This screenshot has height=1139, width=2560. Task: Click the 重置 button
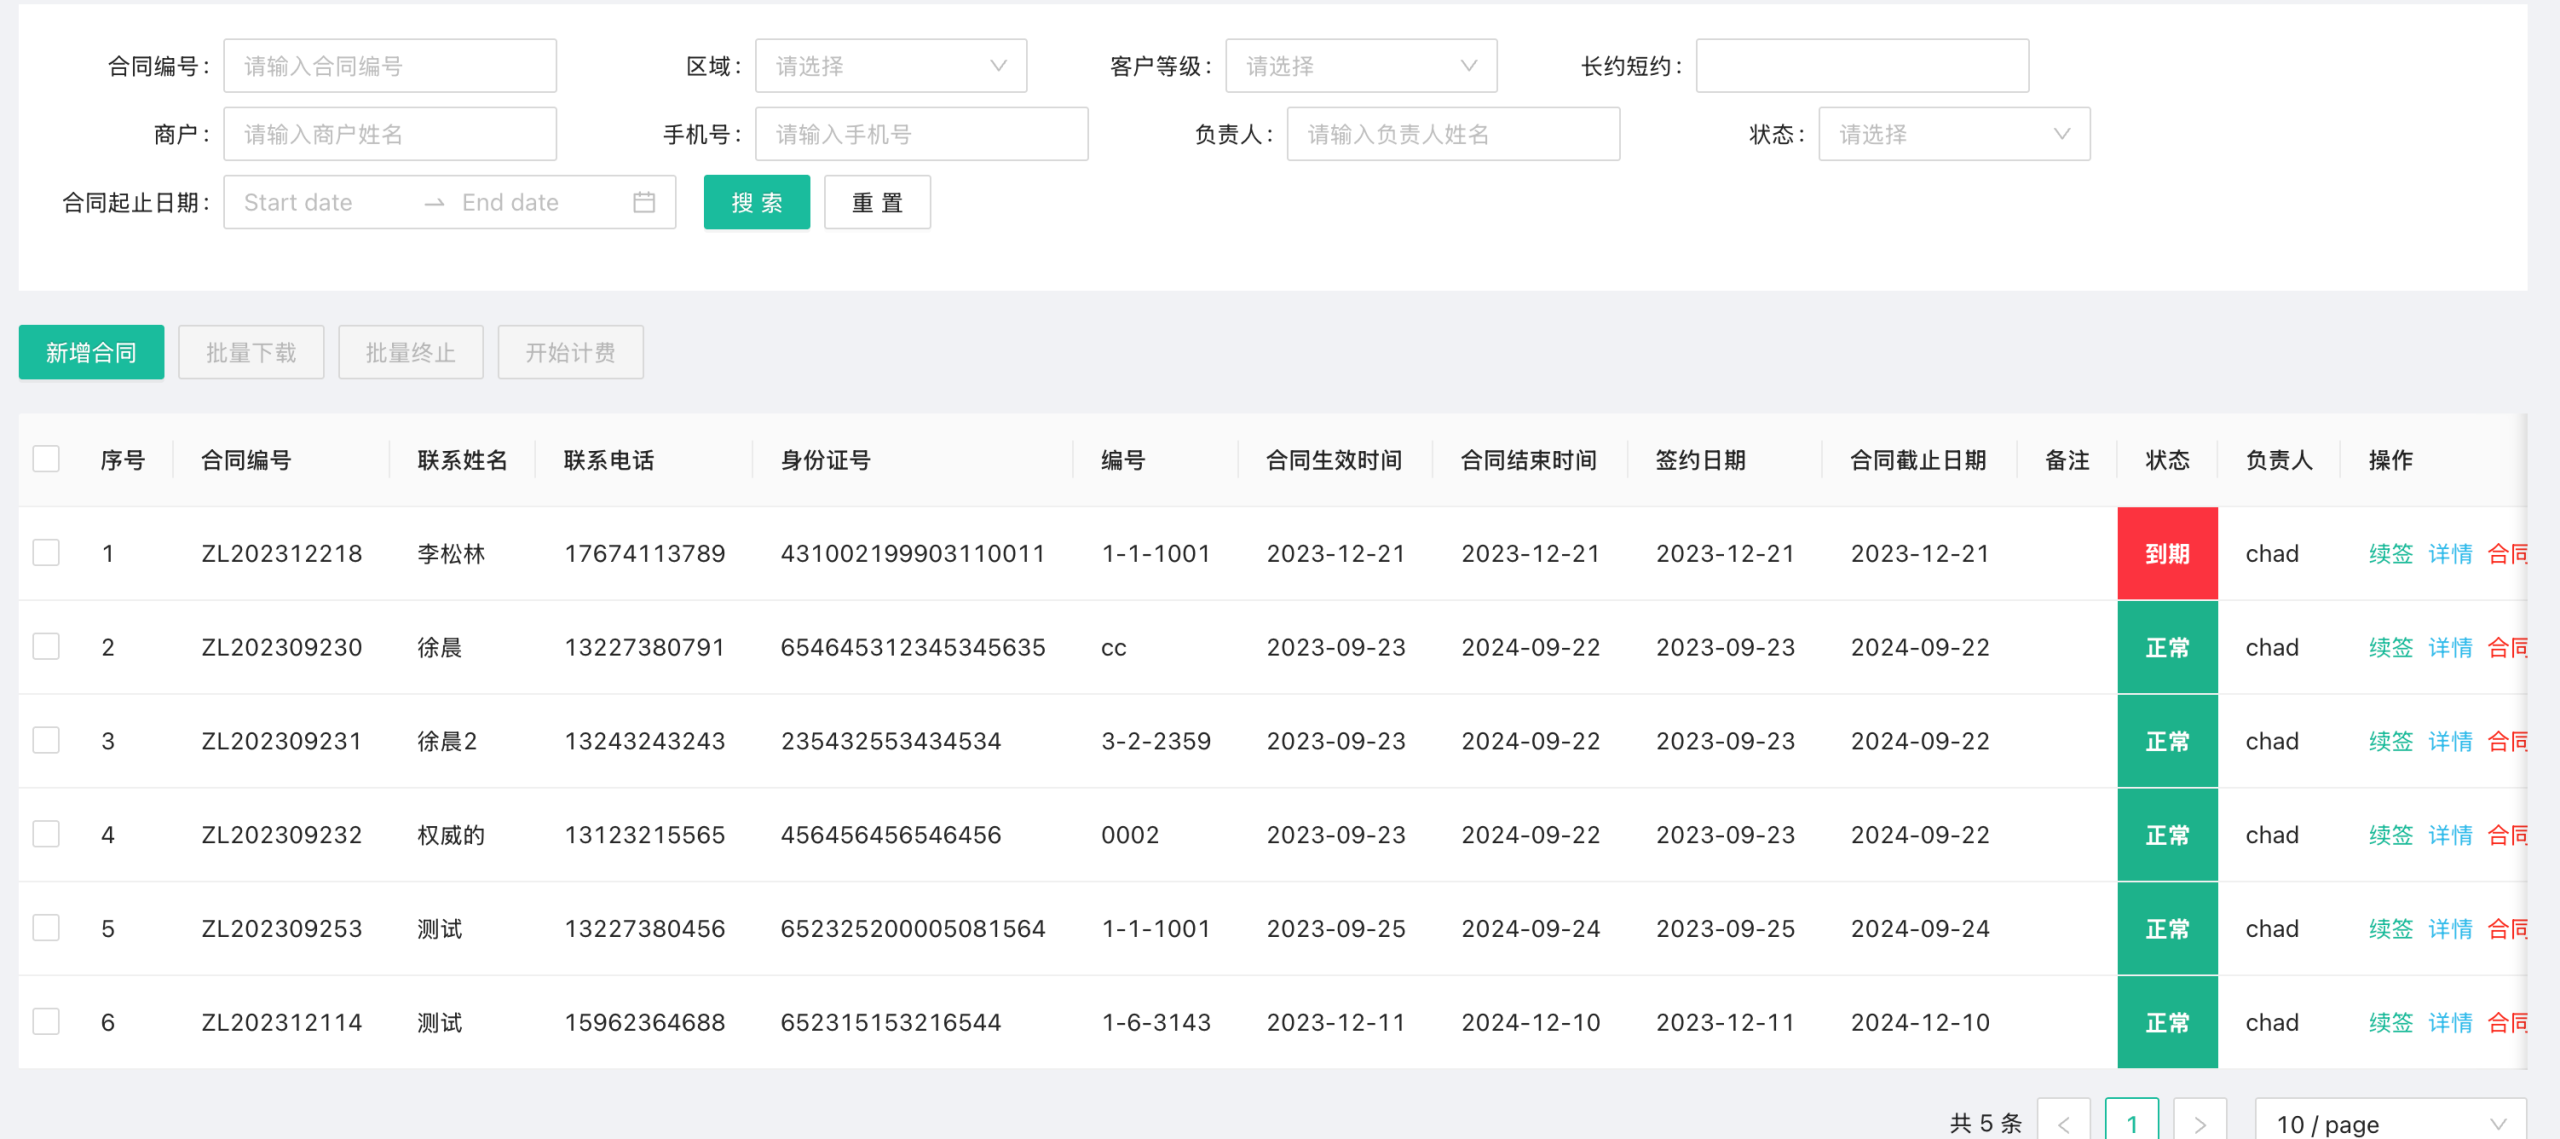point(877,202)
